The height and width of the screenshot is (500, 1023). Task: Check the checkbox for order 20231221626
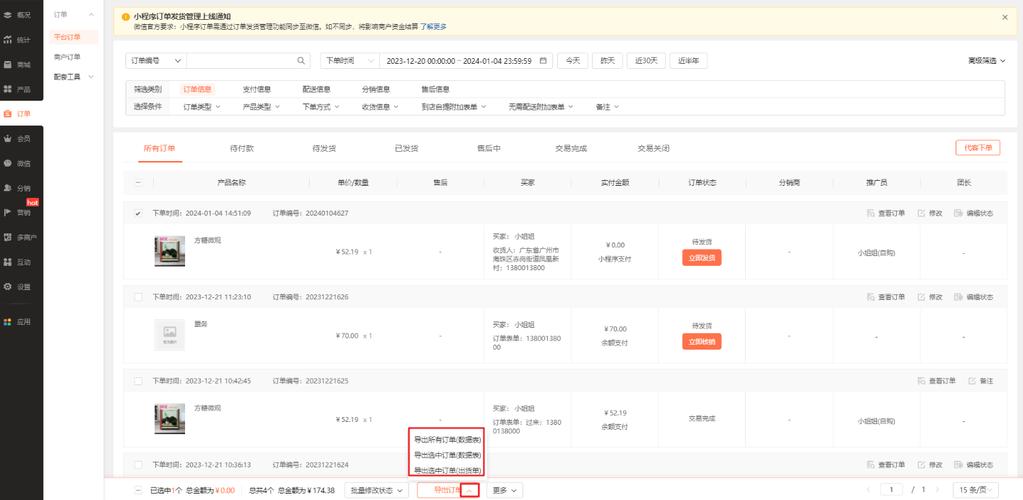(138, 297)
